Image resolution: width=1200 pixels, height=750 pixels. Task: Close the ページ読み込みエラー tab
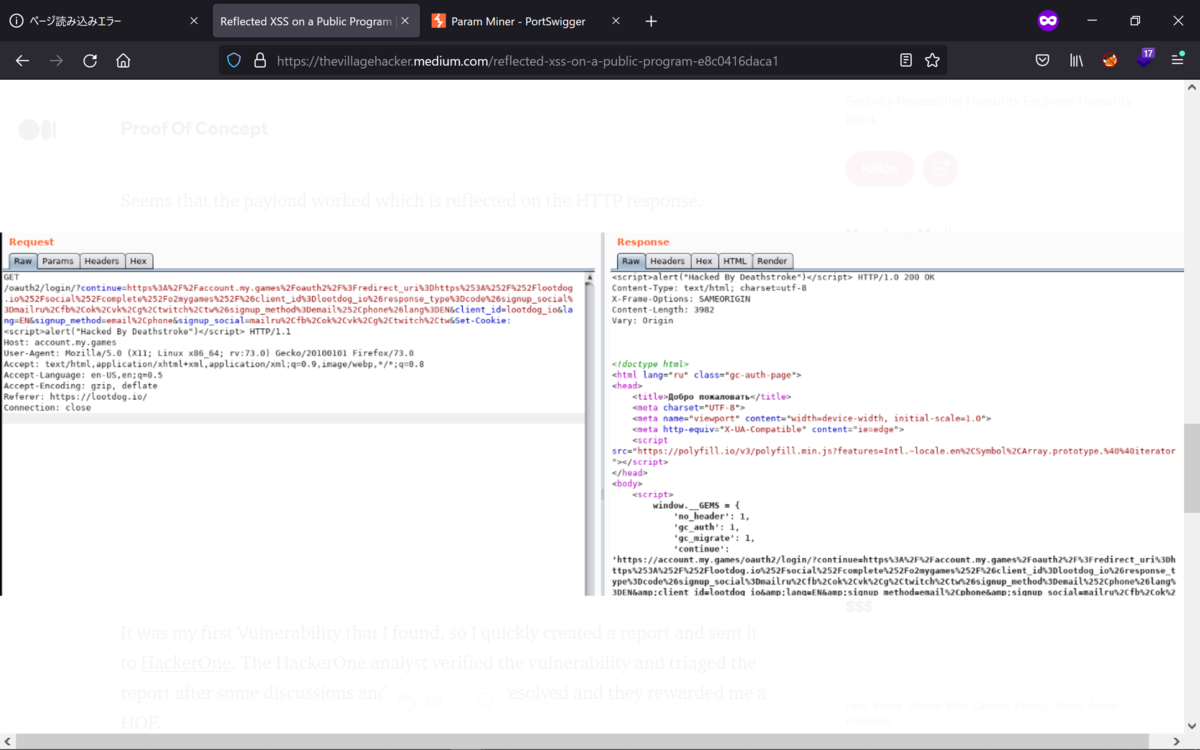(194, 21)
